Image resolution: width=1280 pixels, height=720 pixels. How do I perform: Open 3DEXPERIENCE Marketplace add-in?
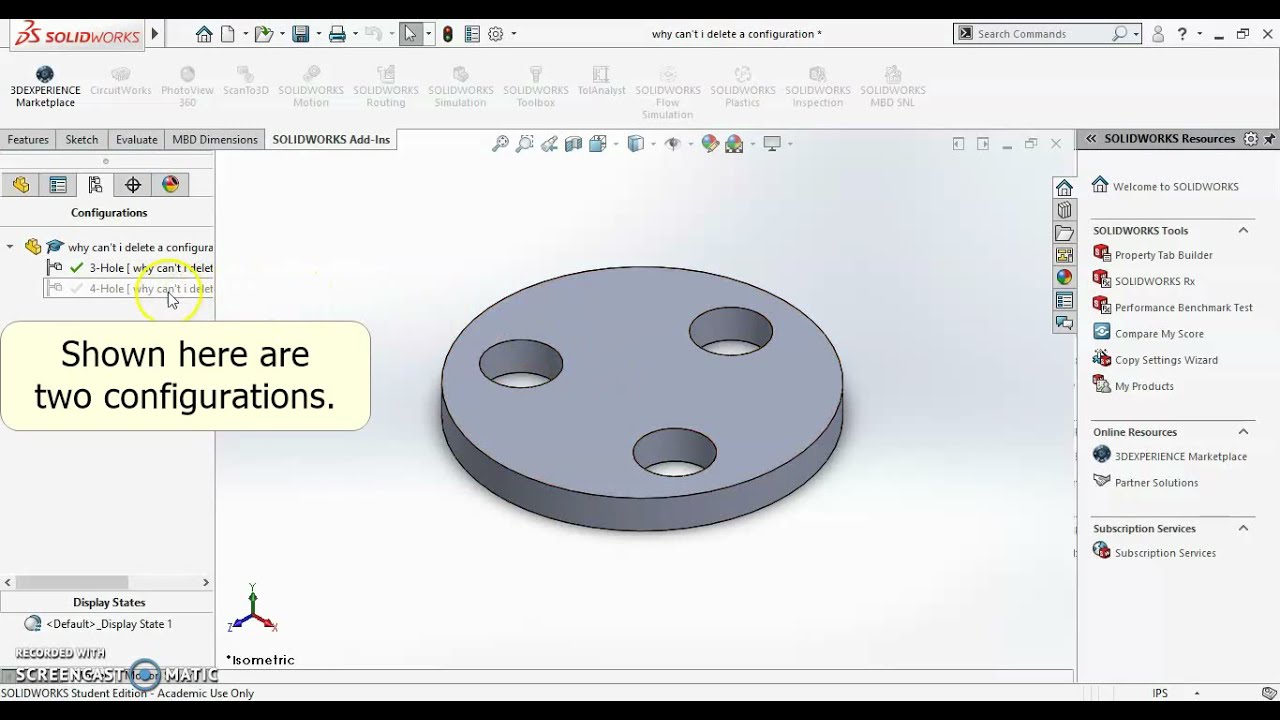[45, 87]
